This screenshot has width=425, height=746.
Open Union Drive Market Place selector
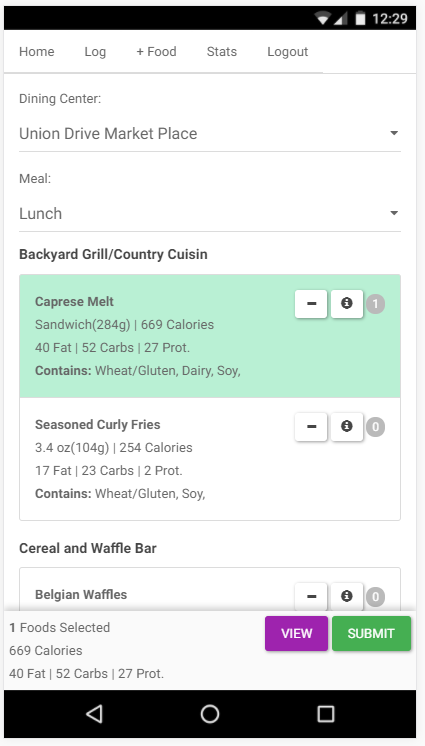pyautogui.click(x=210, y=134)
